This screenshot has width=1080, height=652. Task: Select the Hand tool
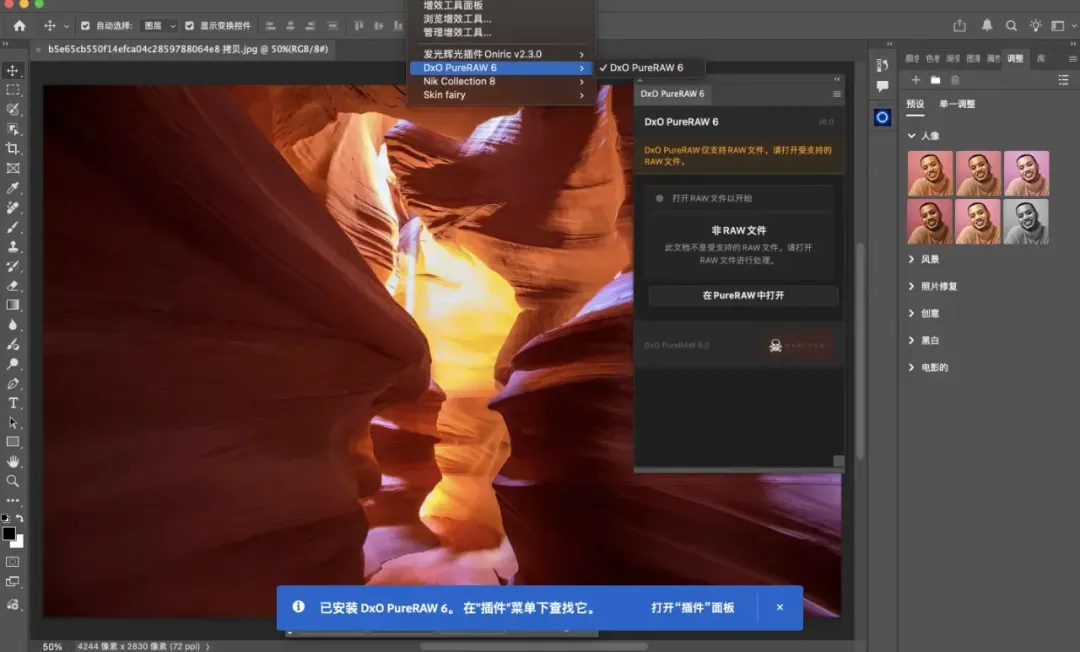12,461
